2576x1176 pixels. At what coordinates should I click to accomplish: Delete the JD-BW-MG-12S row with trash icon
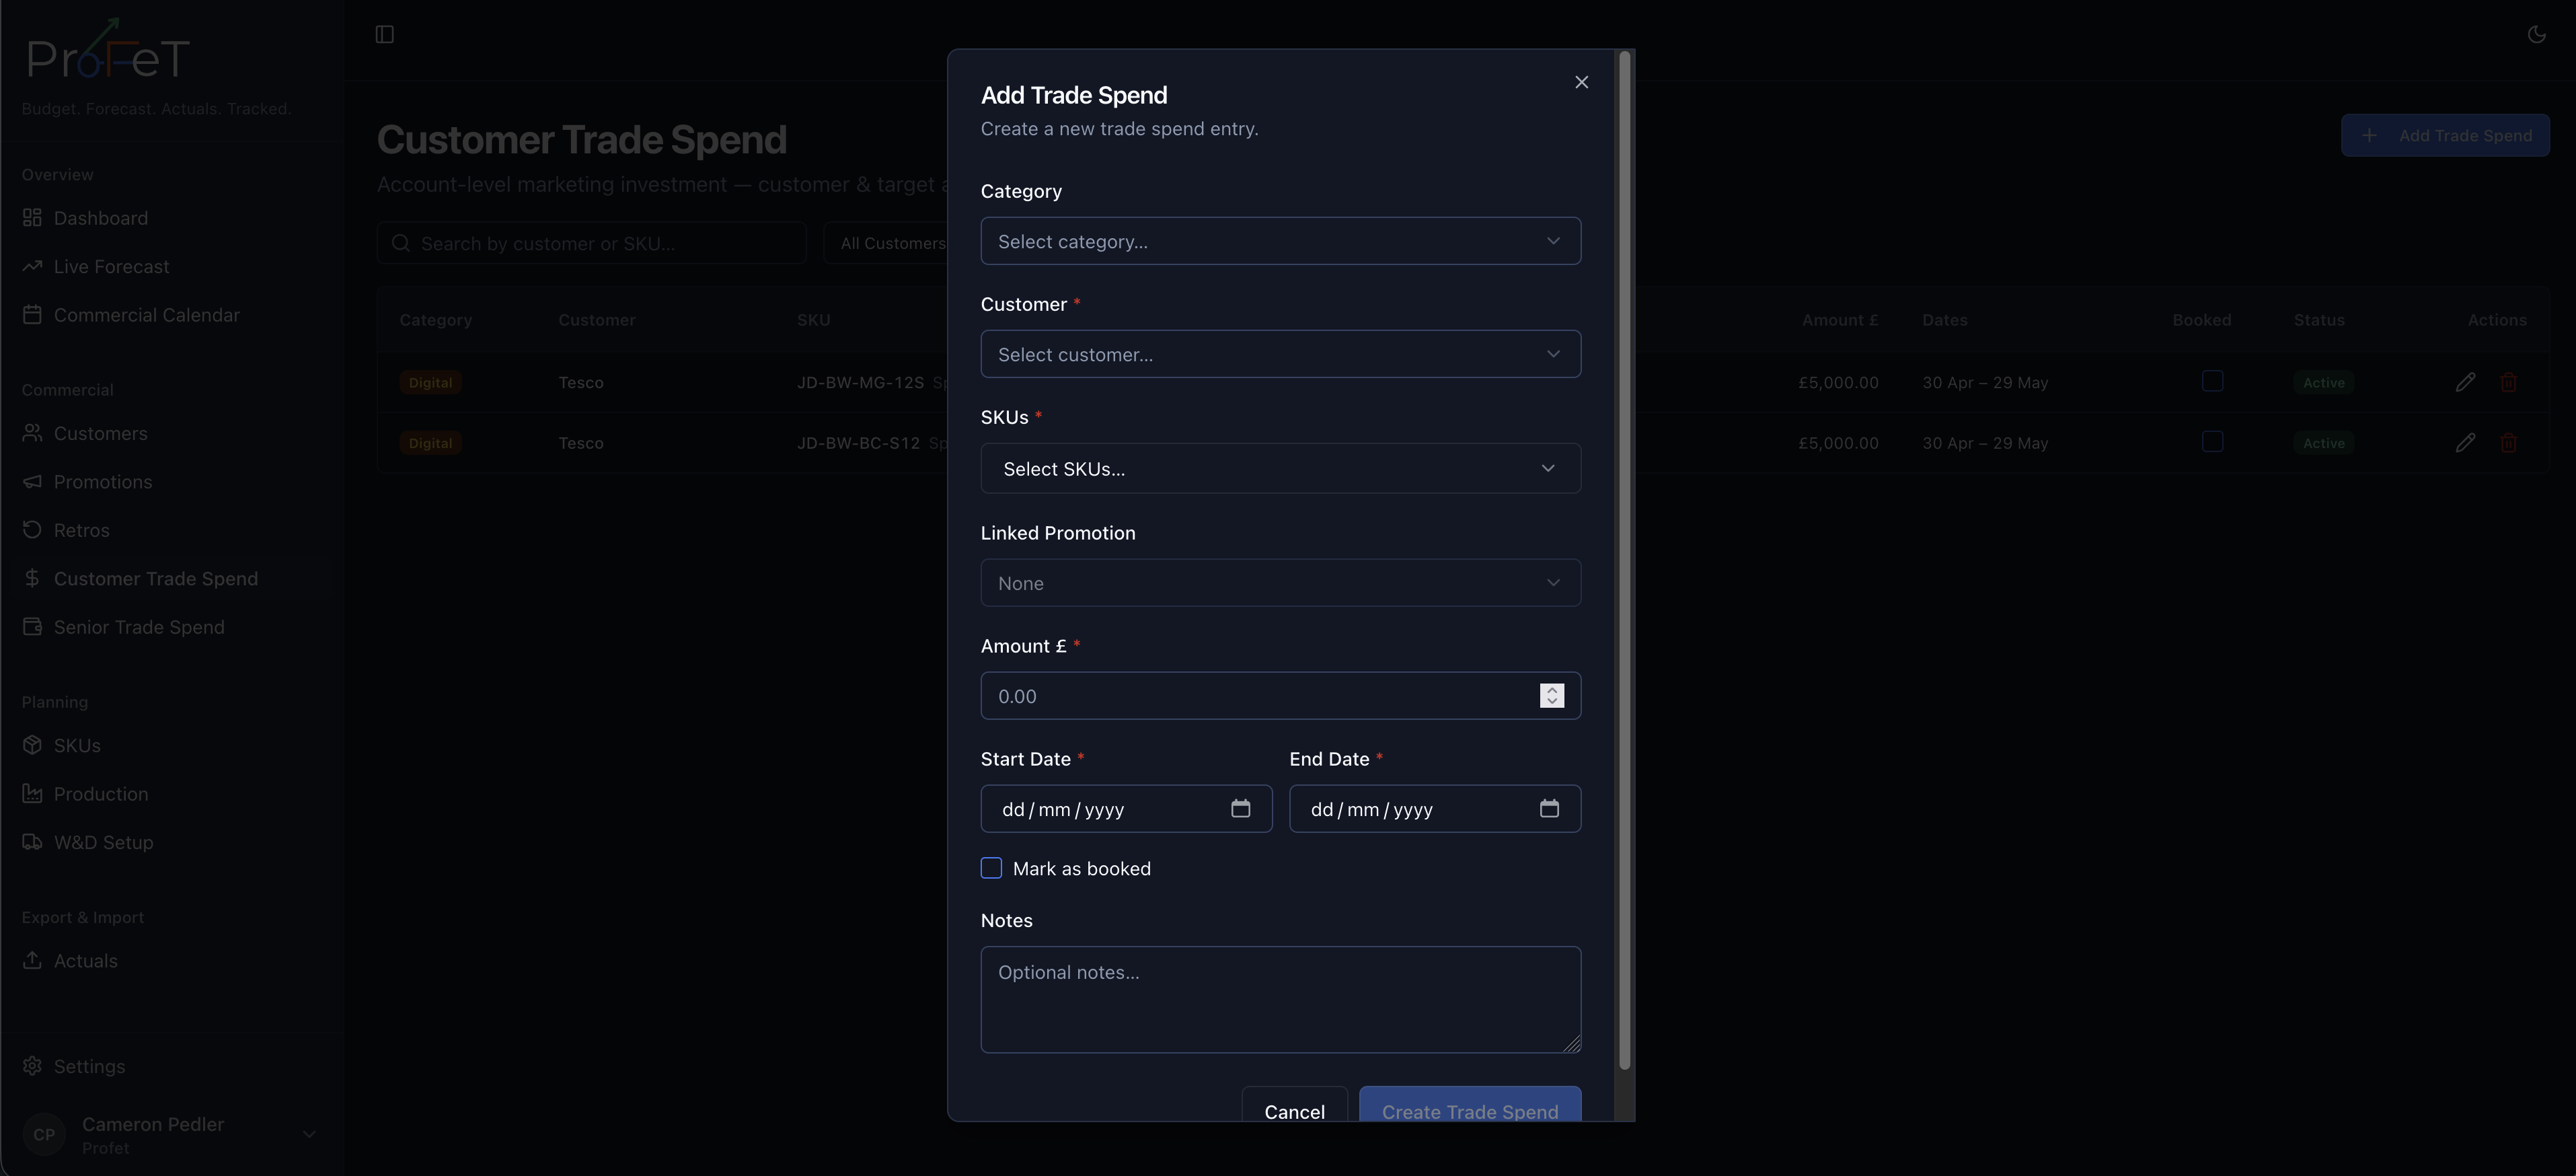2508,382
